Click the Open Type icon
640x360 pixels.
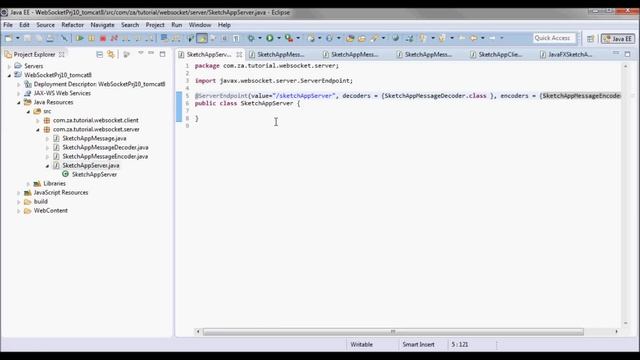(350, 38)
